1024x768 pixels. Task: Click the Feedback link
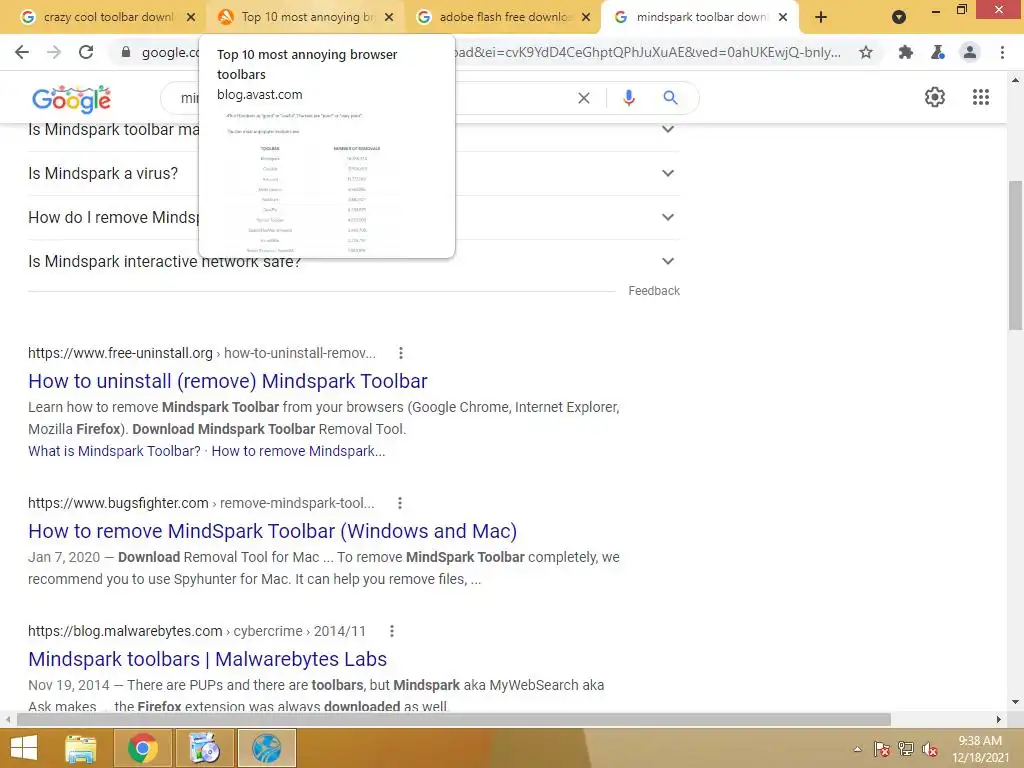654,291
